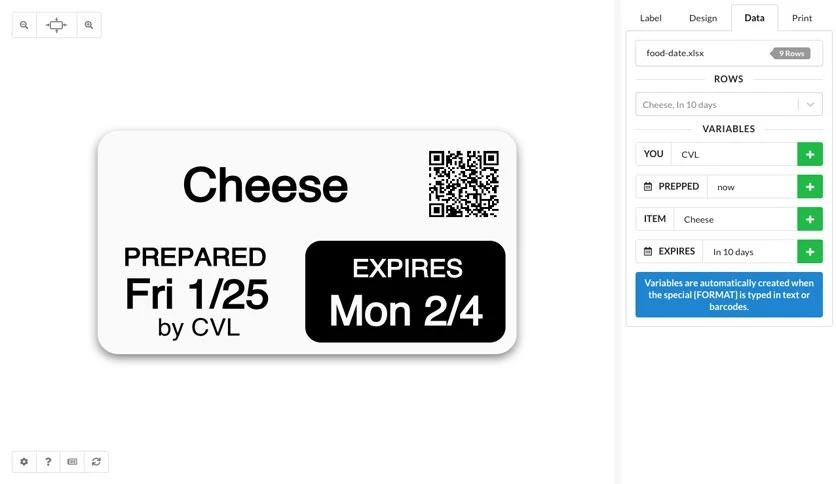The image size is (836, 484).
Task: Open settings via the gear icon
Action: point(24,462)
